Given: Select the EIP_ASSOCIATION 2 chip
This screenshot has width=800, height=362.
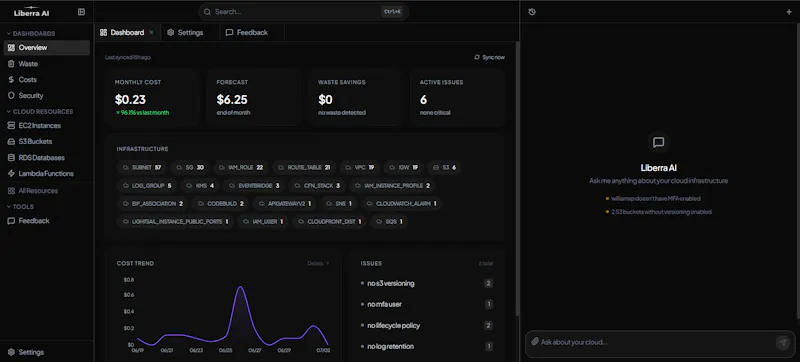Looking at the screenshot, I should 153,203.
